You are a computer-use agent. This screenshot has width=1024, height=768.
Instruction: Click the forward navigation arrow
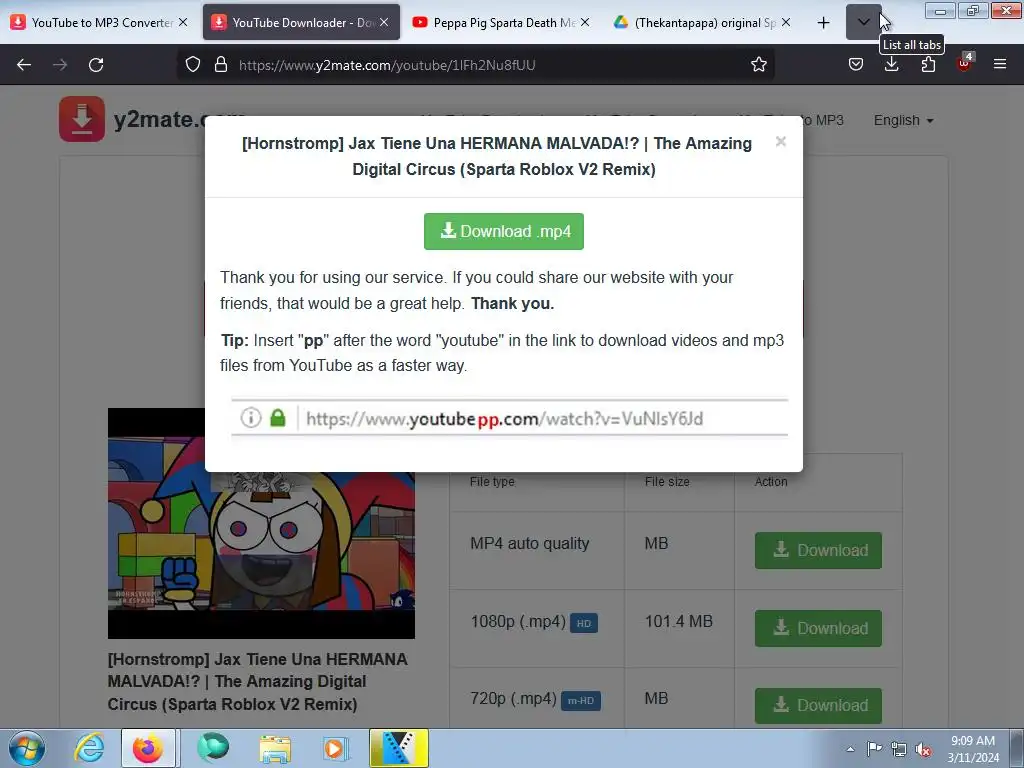(x=60, y=65)
